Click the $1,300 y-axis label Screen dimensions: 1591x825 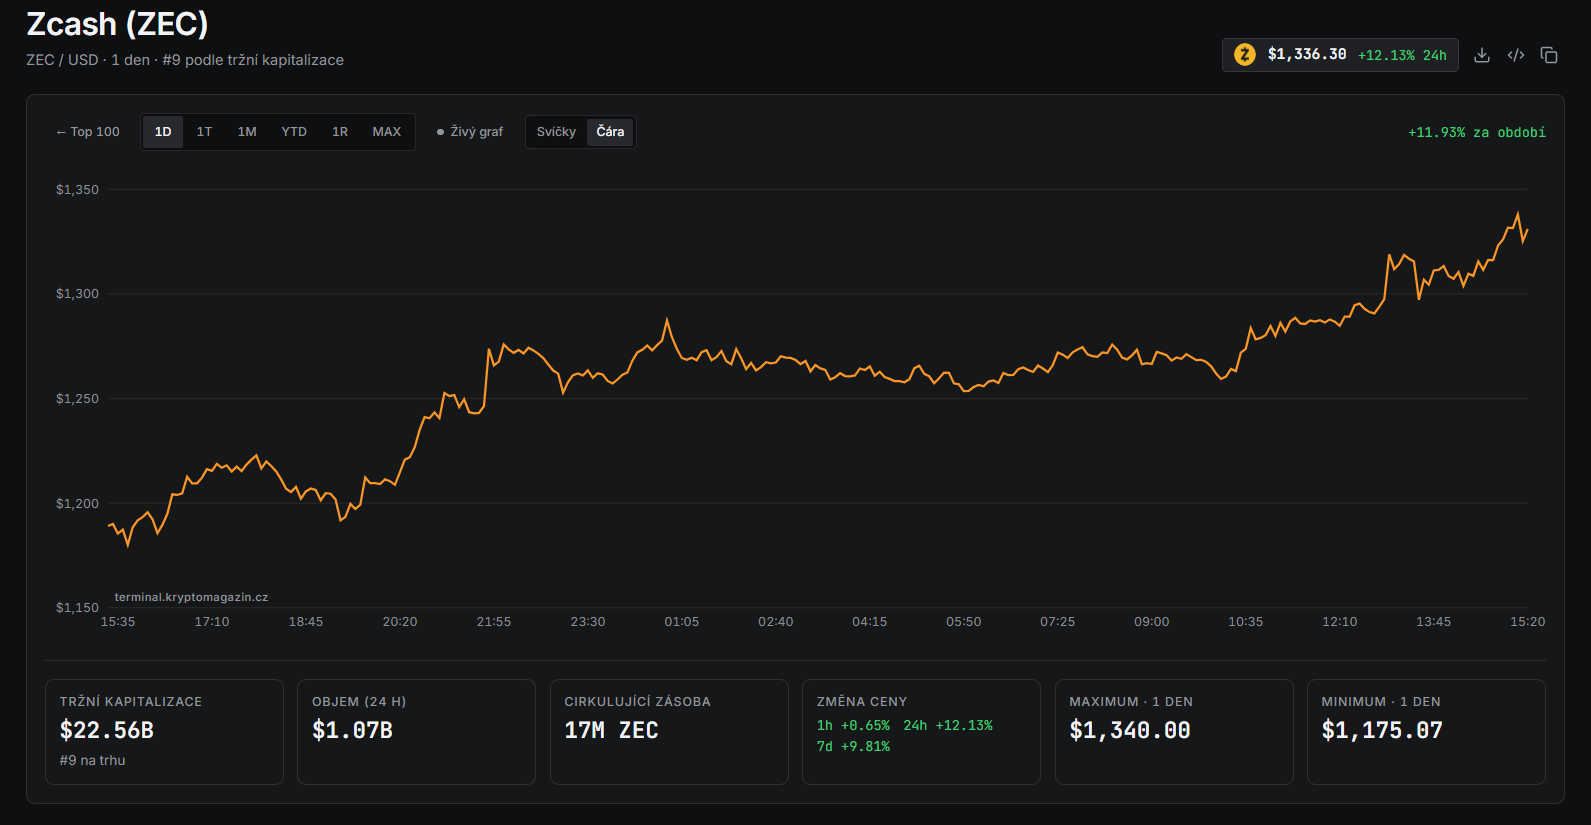click(77, 294)
